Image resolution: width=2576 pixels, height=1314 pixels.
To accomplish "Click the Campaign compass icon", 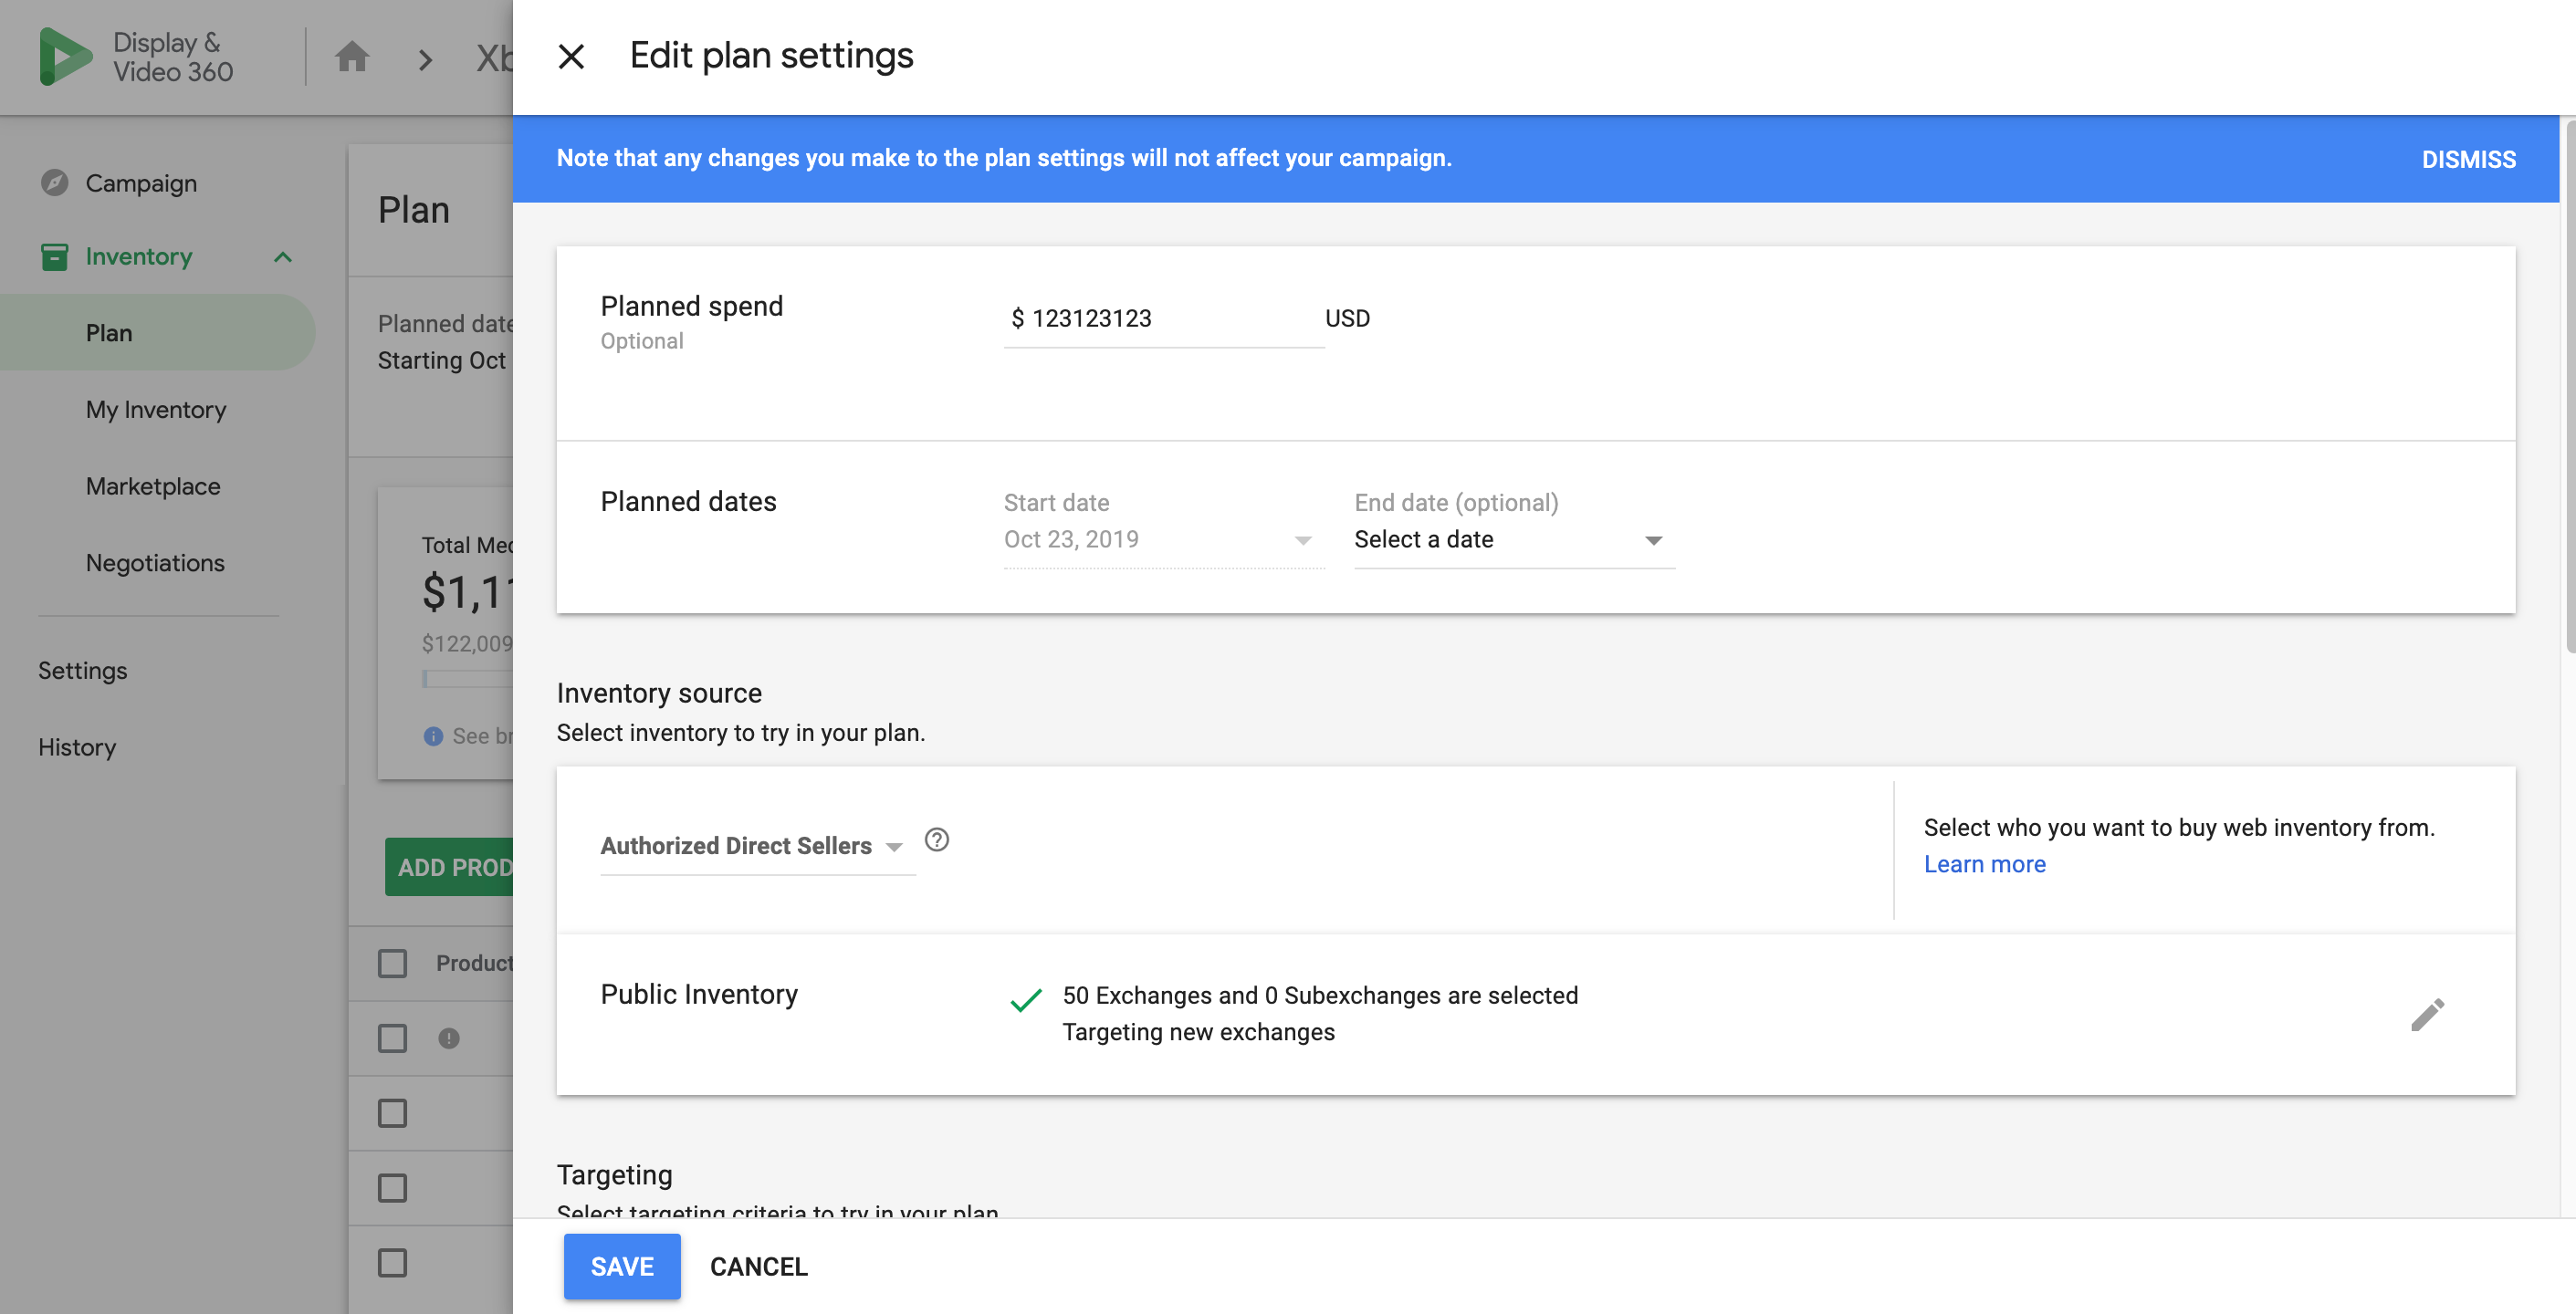I will coord(54,183).
